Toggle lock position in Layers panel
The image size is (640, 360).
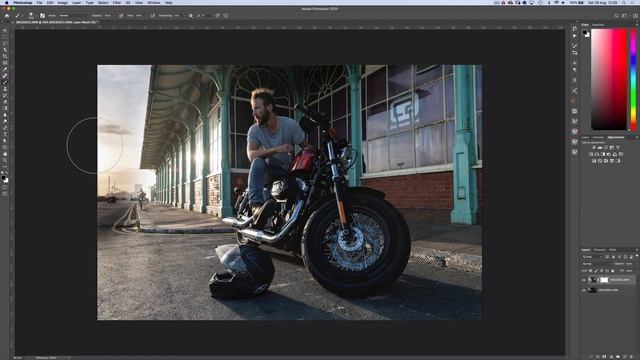[x=601, y=271]
